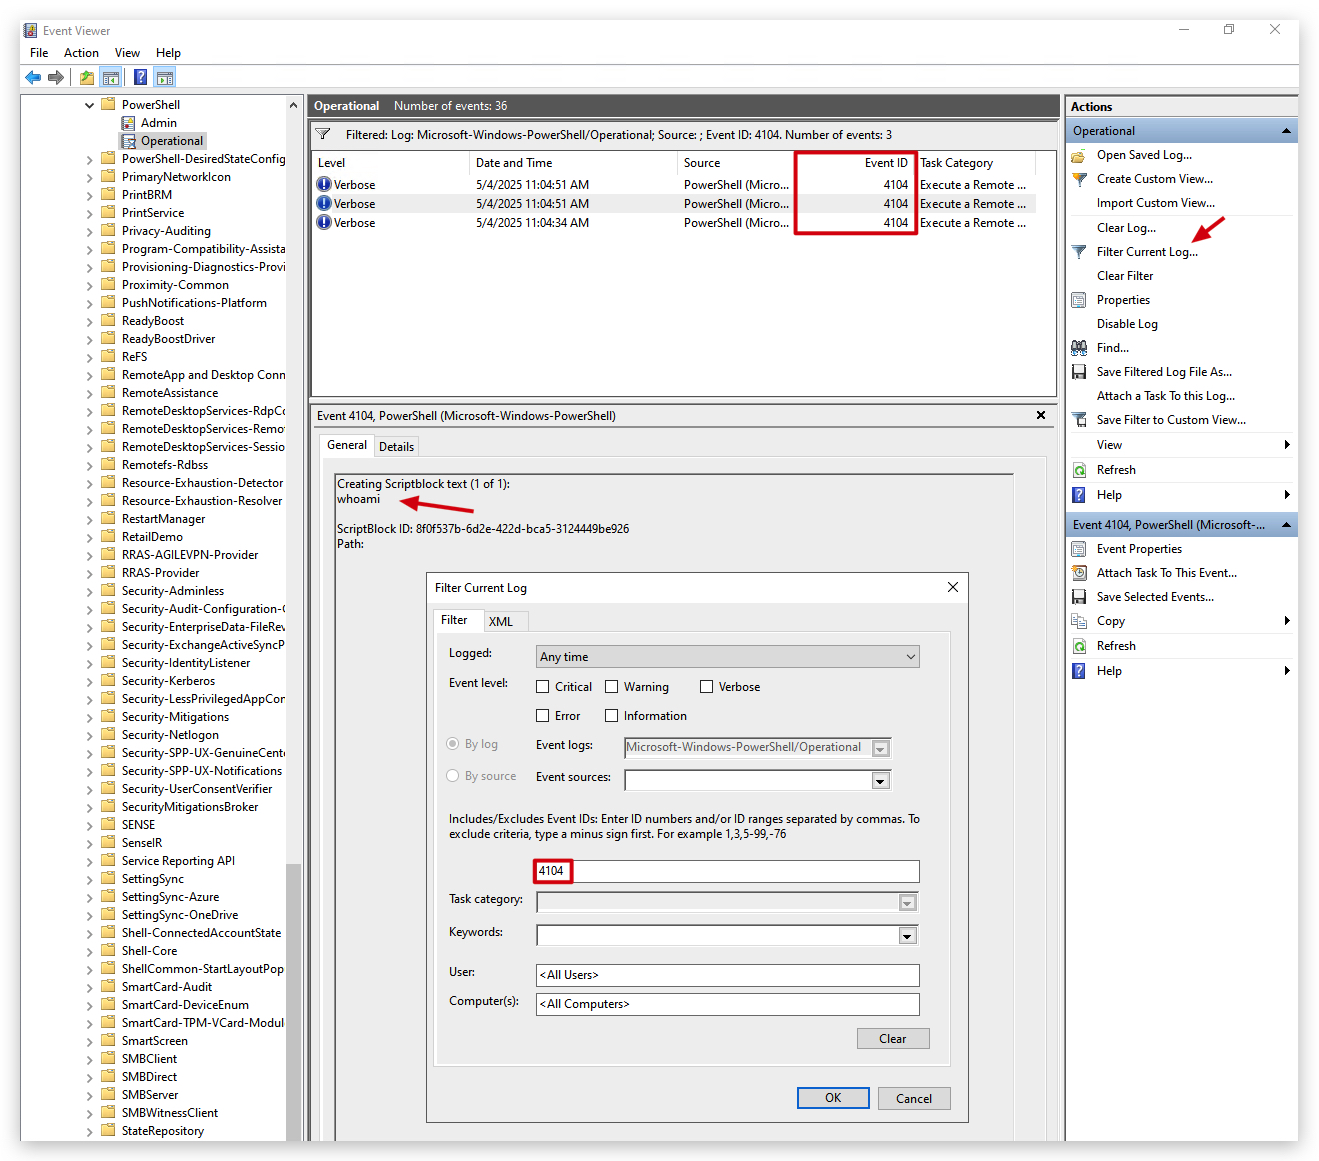Click Clear Filter in Actions pane
1319x1161 pixels.
tap(1125, 276)
